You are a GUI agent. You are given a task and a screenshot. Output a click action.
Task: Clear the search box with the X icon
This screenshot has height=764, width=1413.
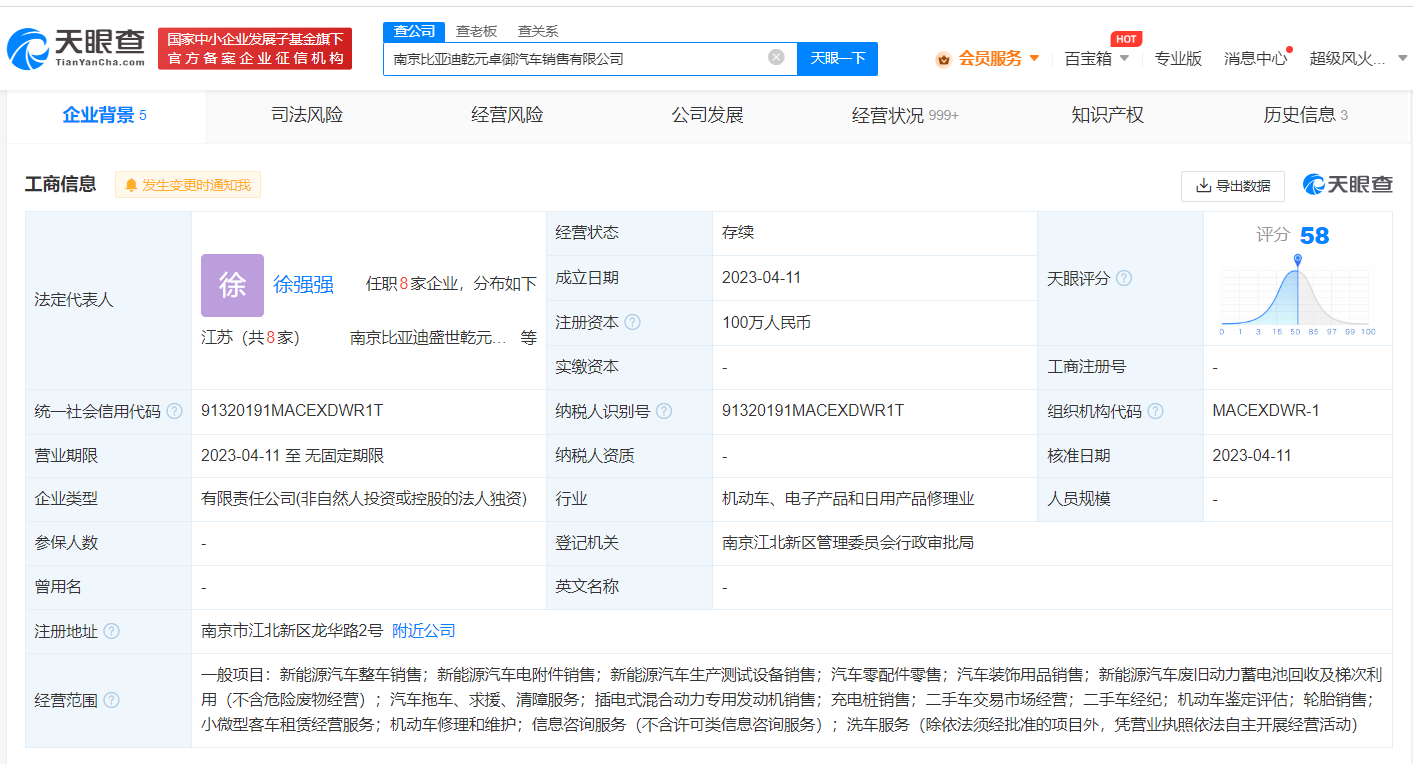click(x=776, y=58)
